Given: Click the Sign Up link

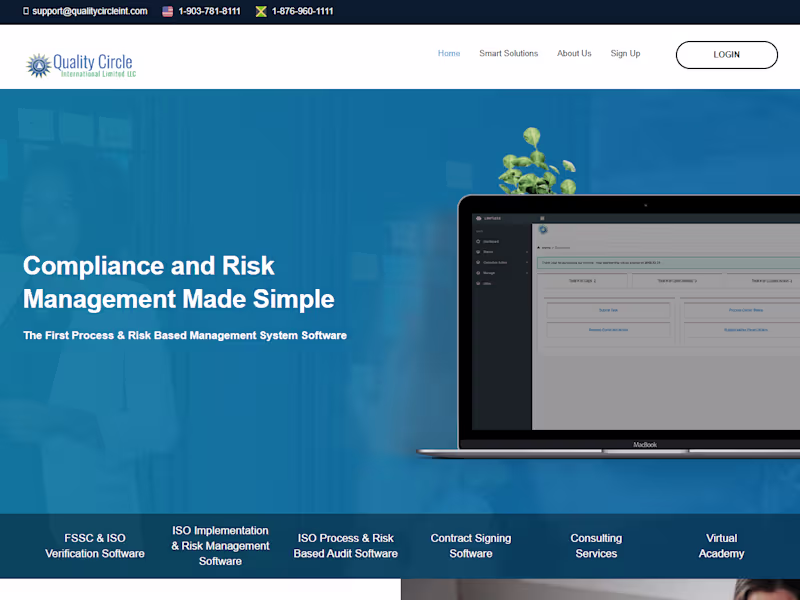Looking at the screenshot, I should point(625,53).
